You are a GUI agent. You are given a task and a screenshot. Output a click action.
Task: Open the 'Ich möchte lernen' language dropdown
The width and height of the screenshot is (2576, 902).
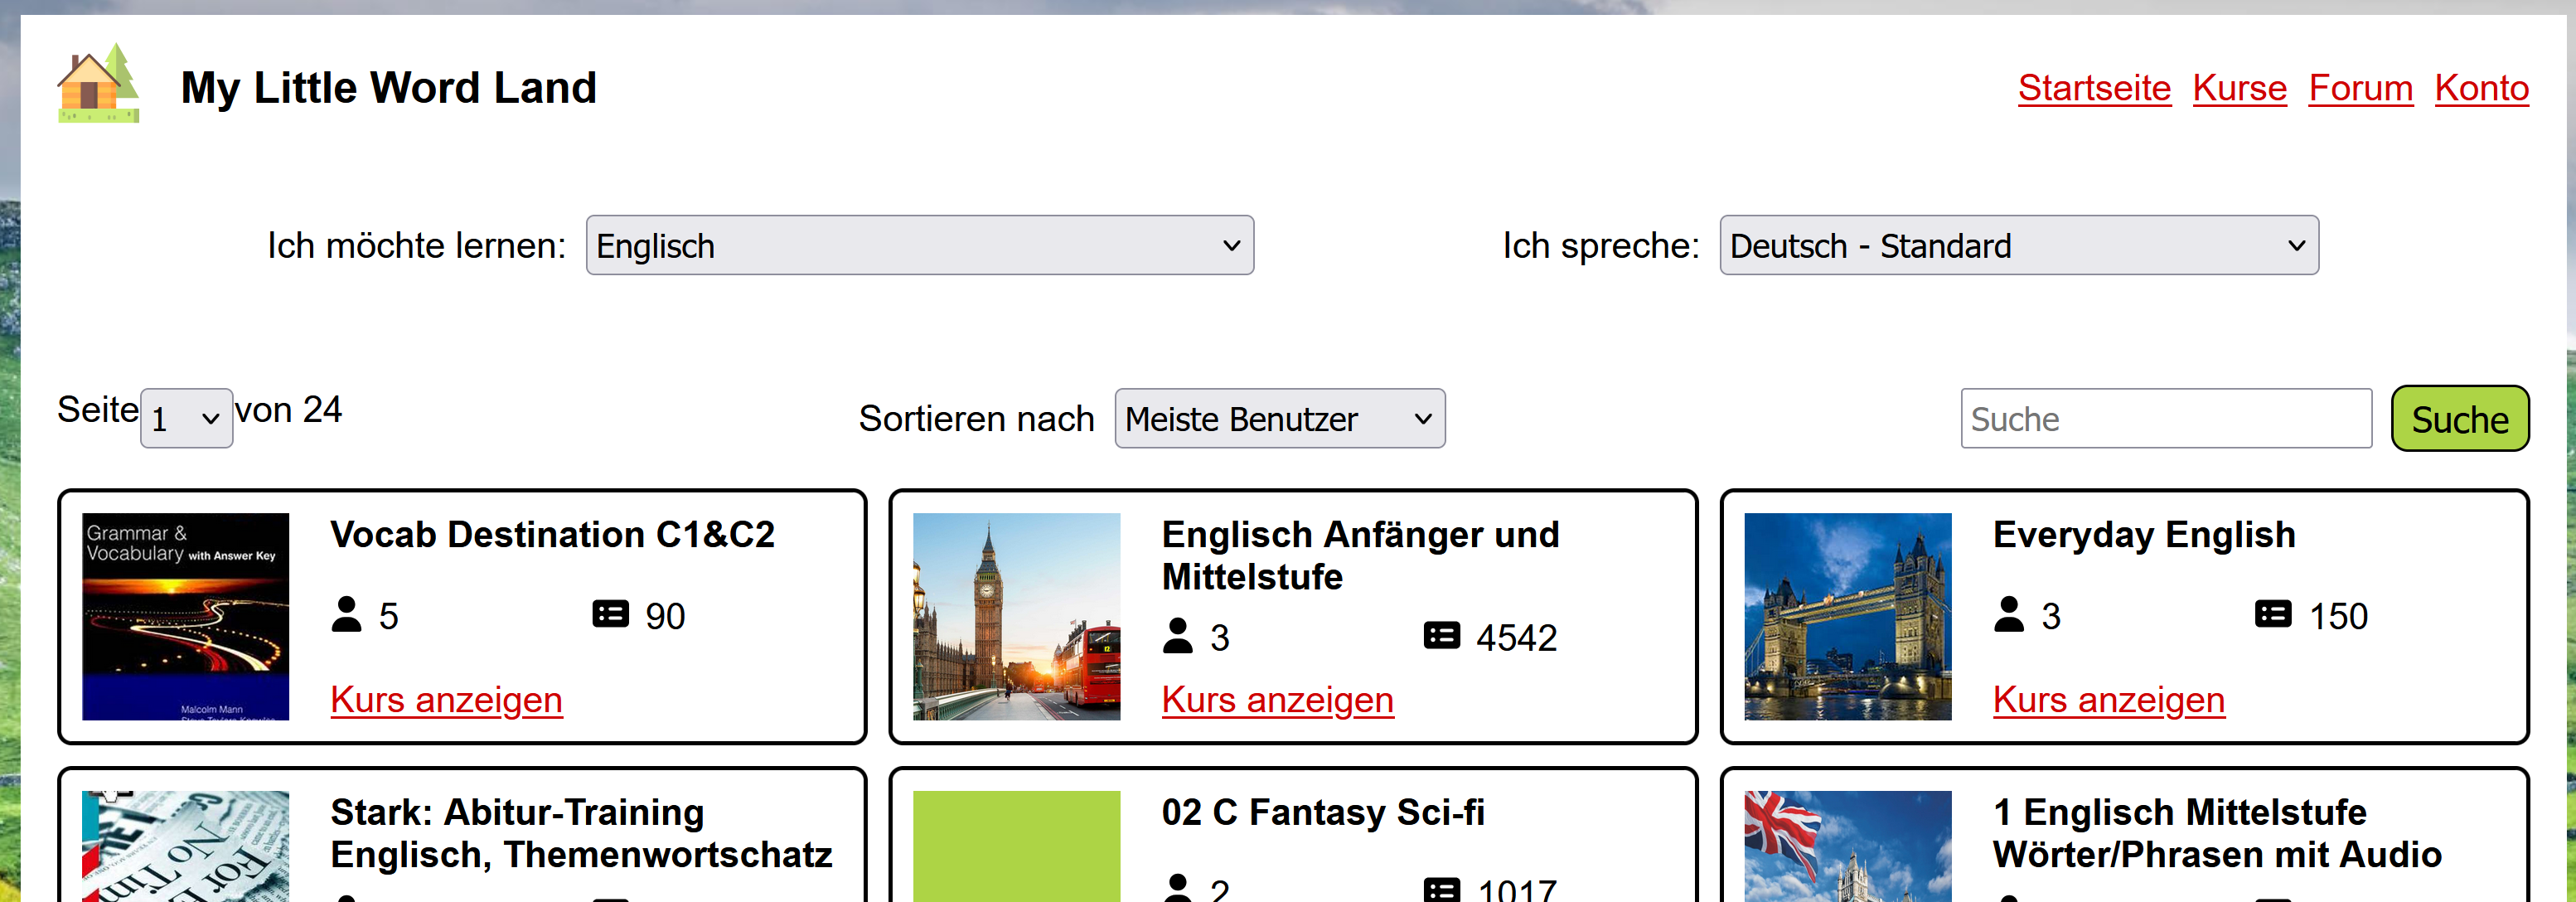coord(919,245)
